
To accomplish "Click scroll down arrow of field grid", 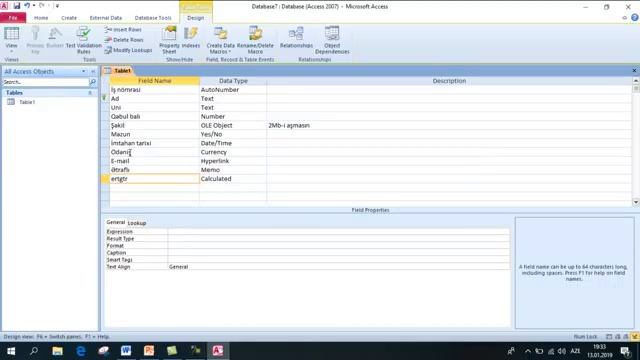I will point(636,202).
